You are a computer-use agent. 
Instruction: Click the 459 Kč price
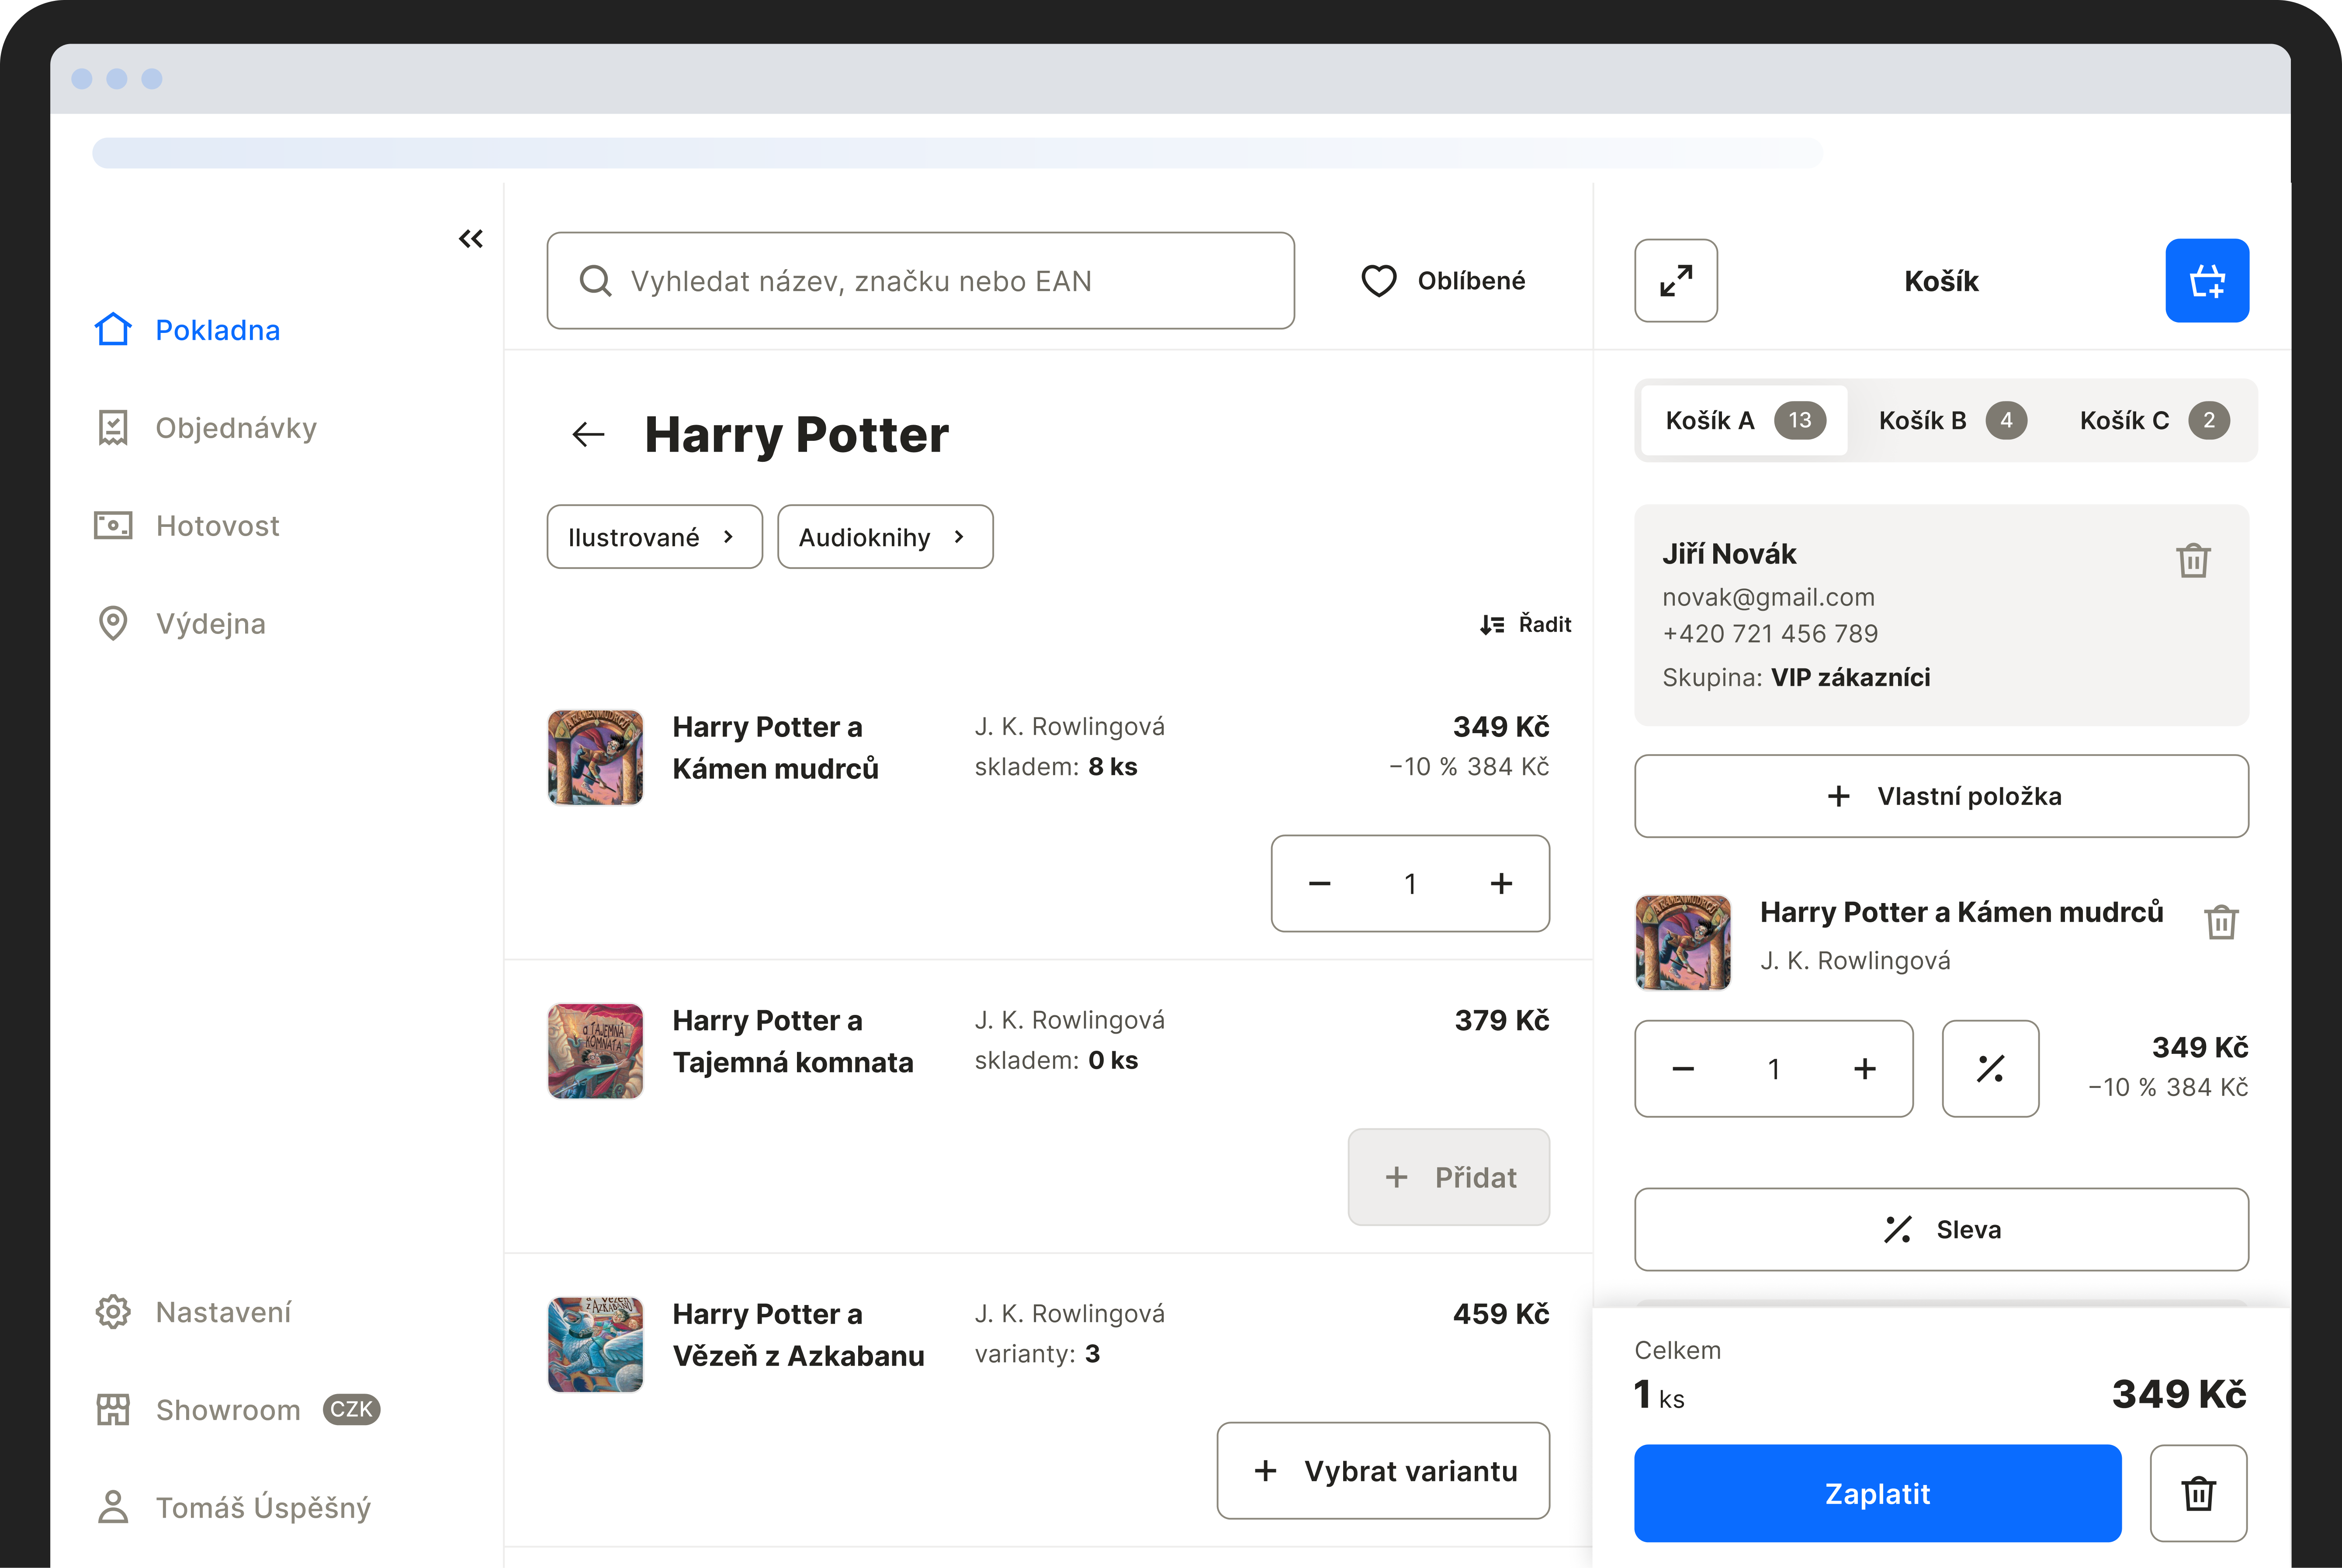point(1501,1314)
